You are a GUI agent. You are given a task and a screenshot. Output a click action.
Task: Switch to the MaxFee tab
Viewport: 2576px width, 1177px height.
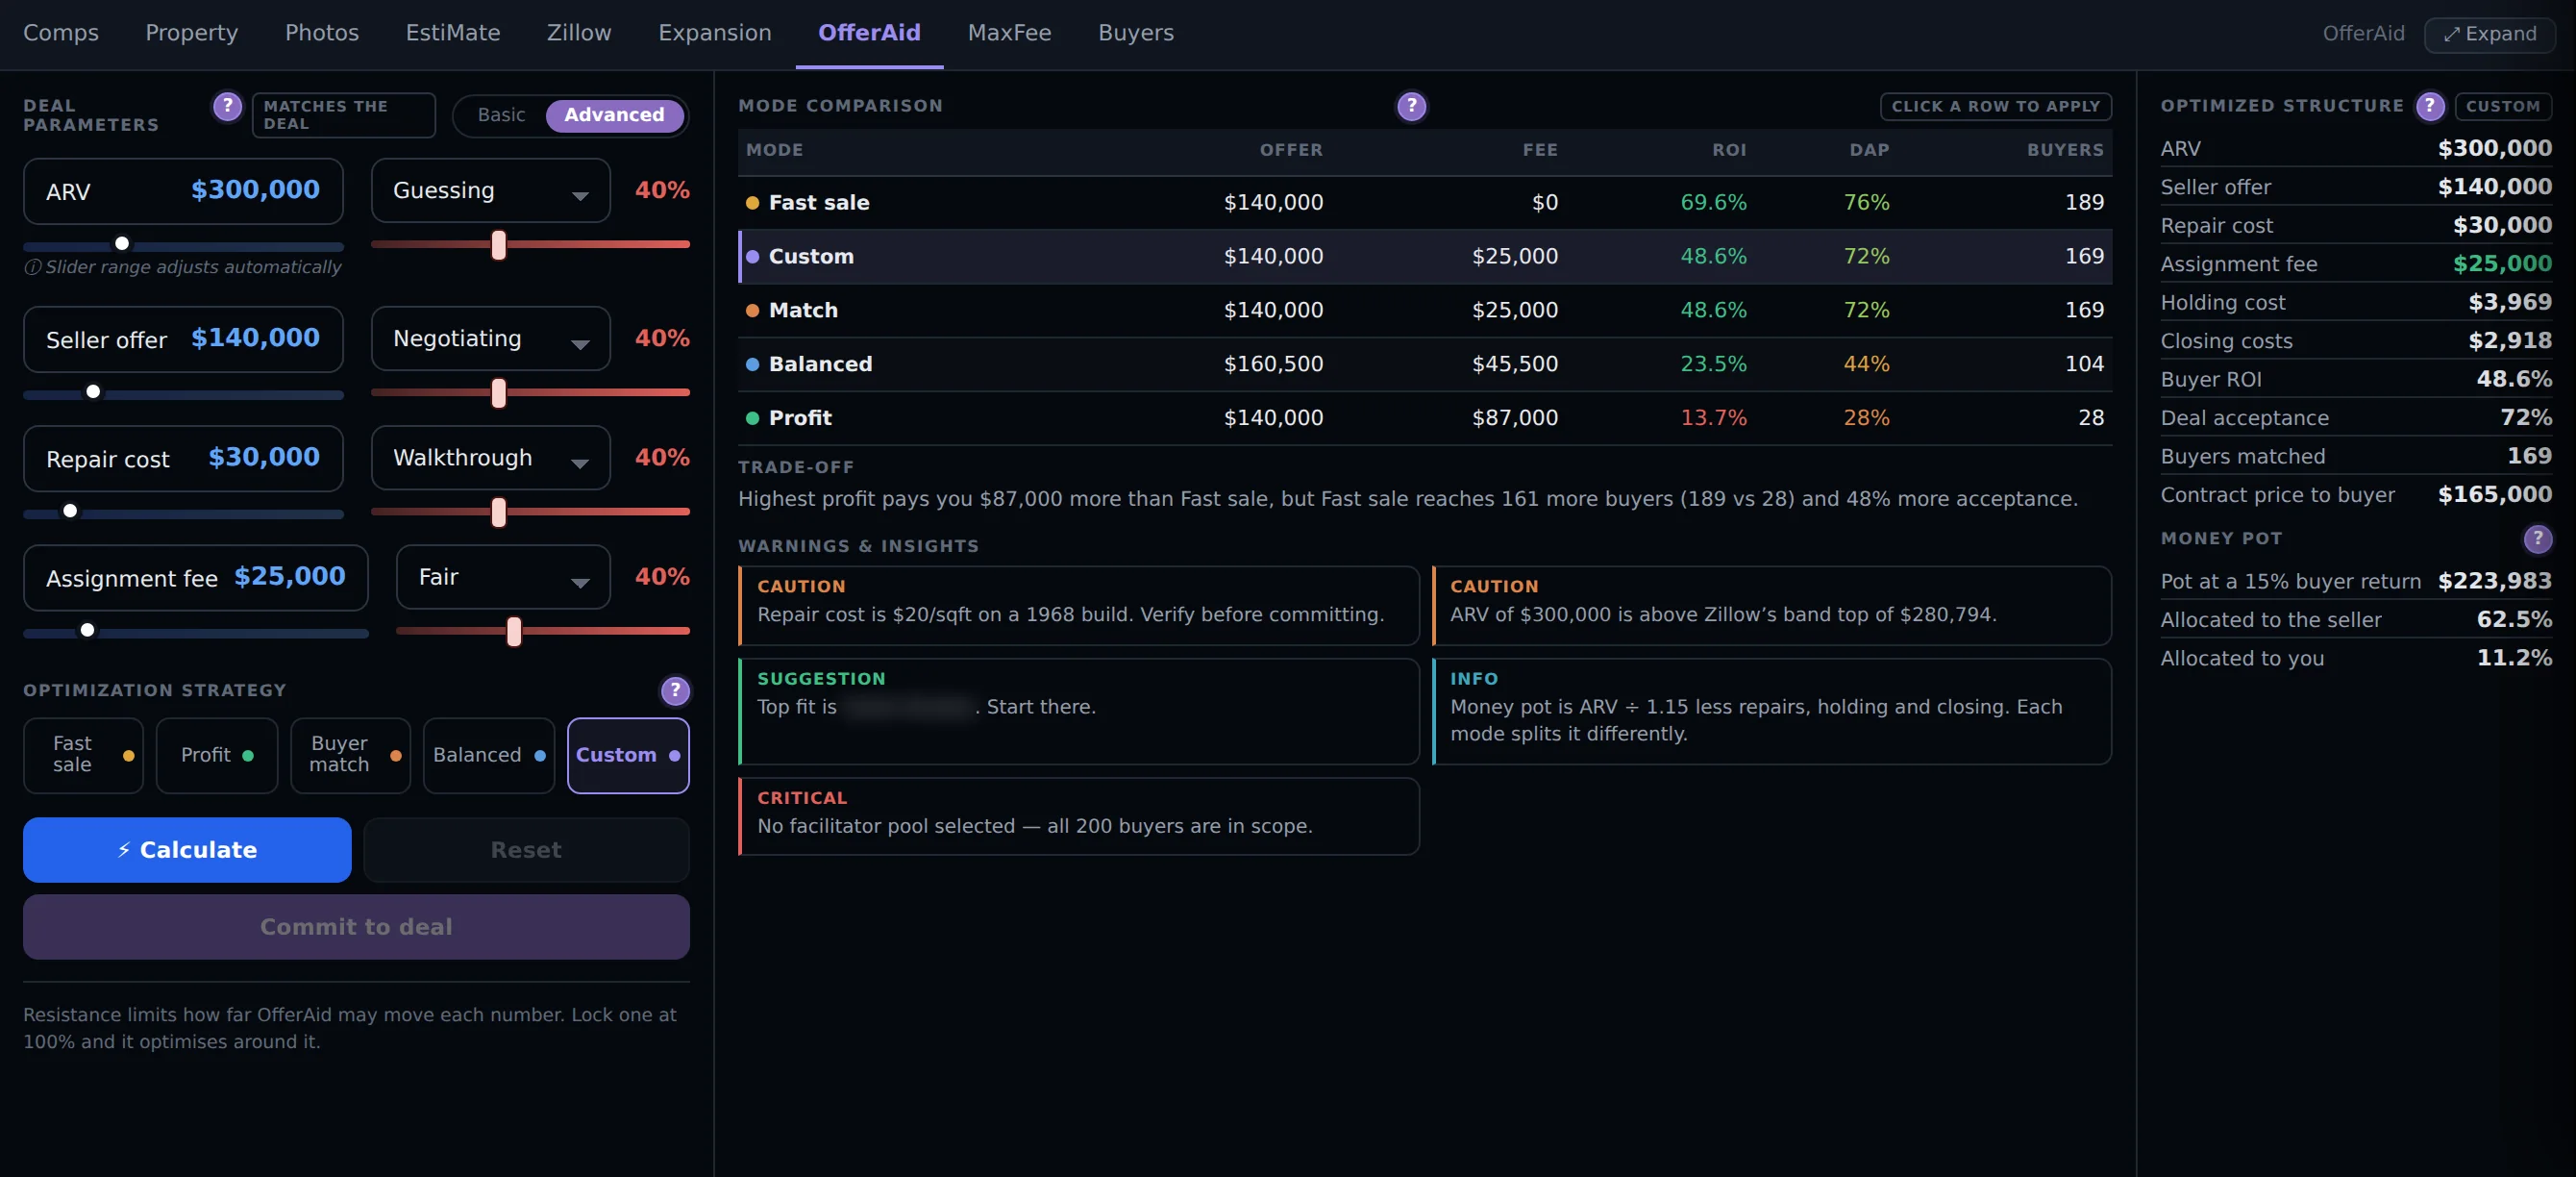click(x=1009, y=33)
